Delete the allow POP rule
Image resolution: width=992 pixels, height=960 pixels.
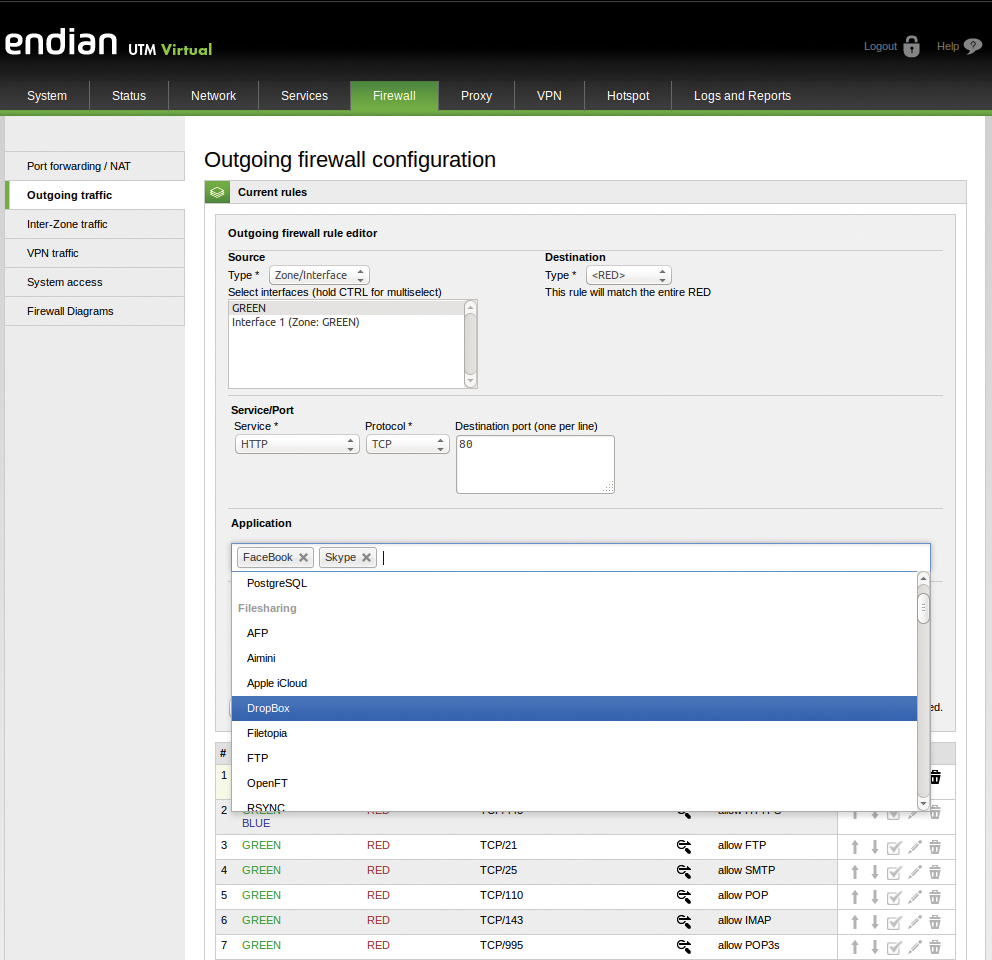click(935, 897)
